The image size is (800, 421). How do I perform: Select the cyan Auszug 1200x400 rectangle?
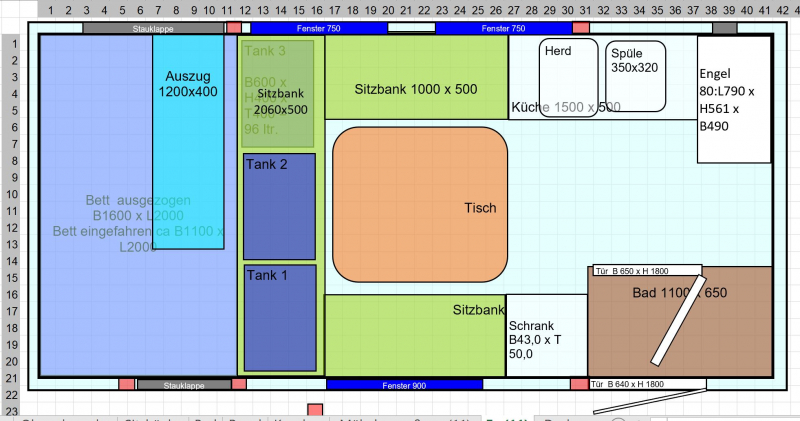(188, 142)
